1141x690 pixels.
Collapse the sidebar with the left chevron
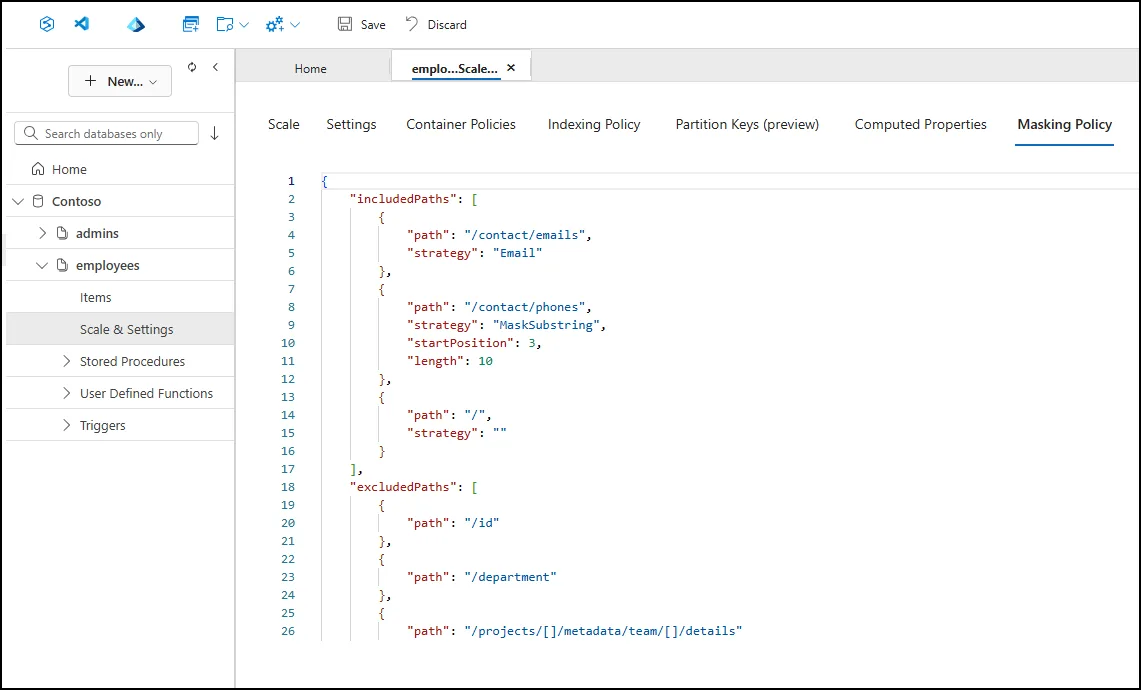[x=215, y=67]
